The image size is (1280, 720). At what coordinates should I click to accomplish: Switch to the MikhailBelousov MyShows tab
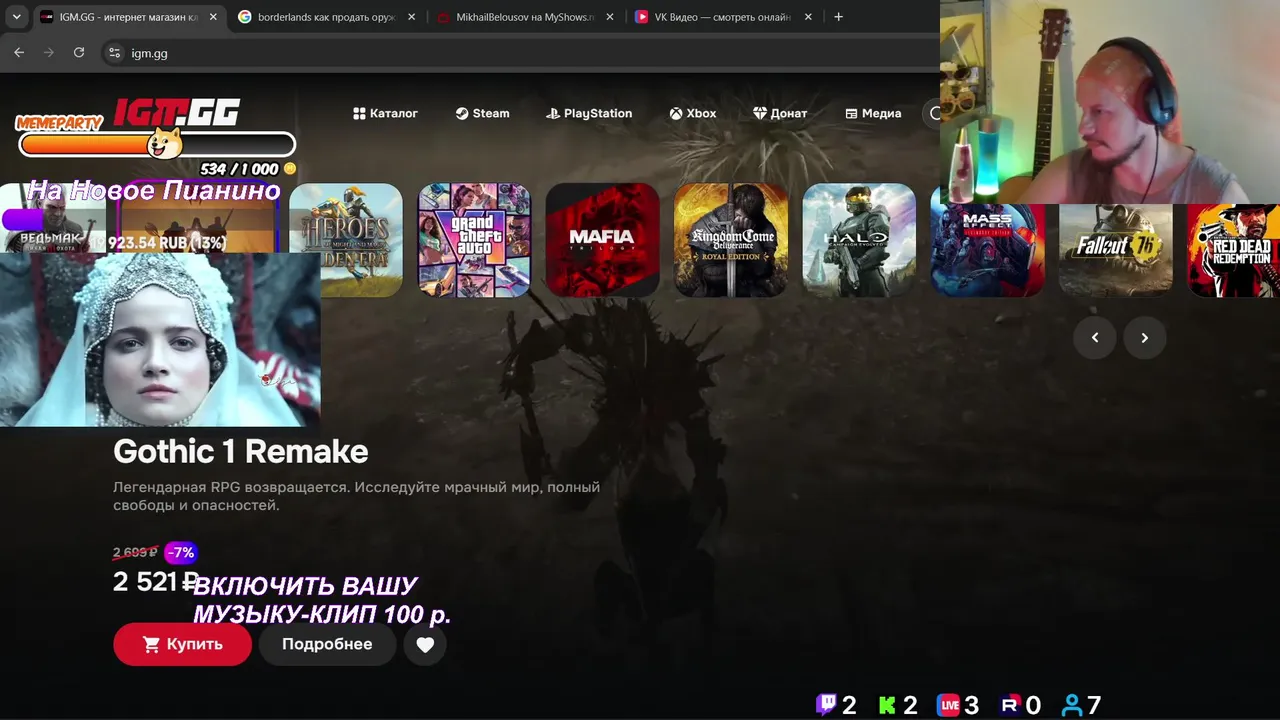coord(524,17)
